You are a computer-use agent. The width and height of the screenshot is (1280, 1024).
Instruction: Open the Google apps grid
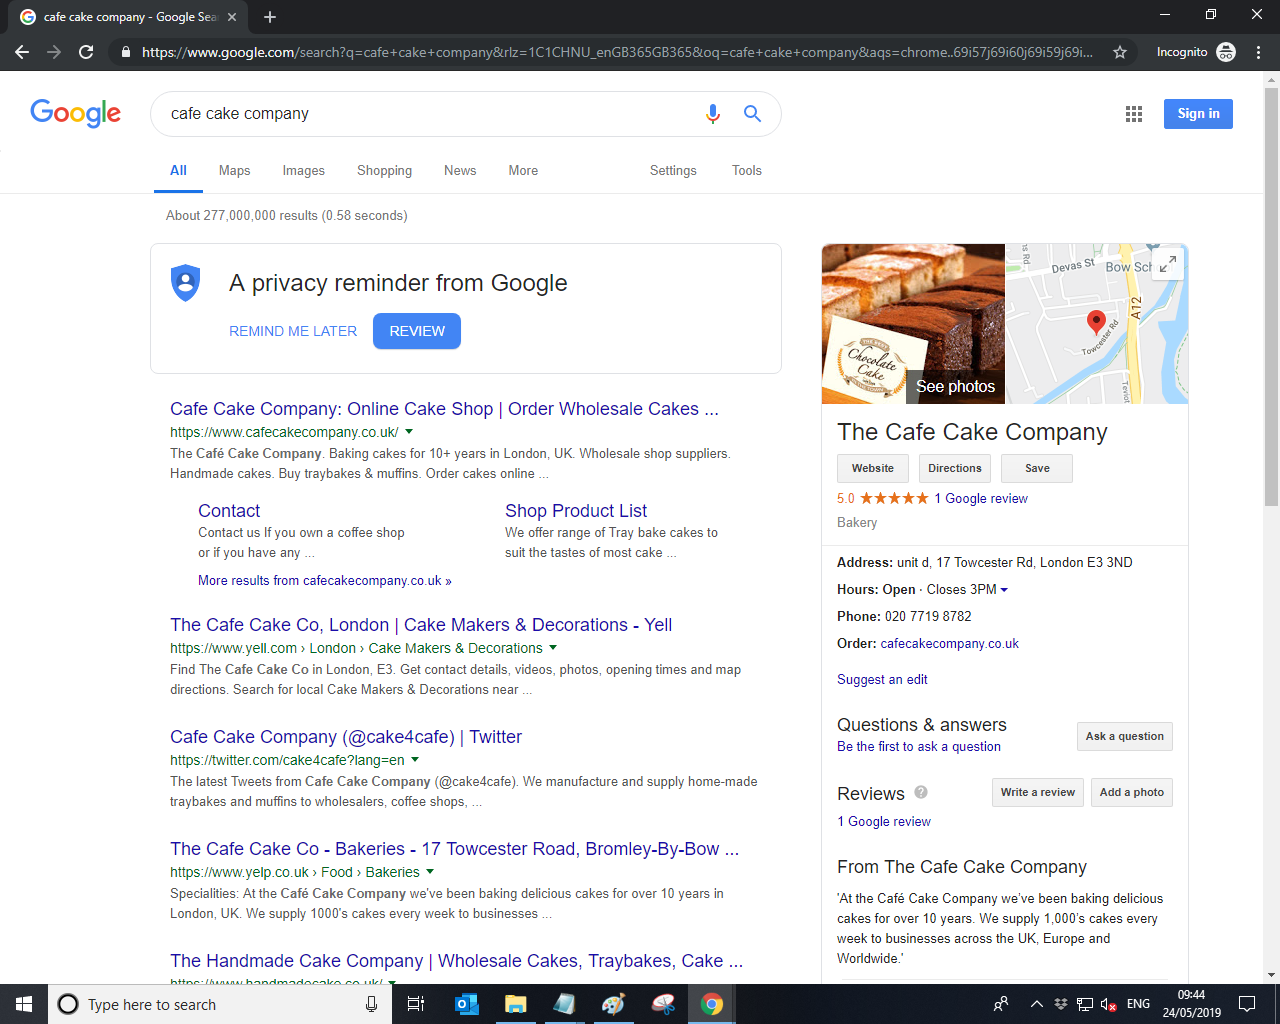coord(1134,114)
